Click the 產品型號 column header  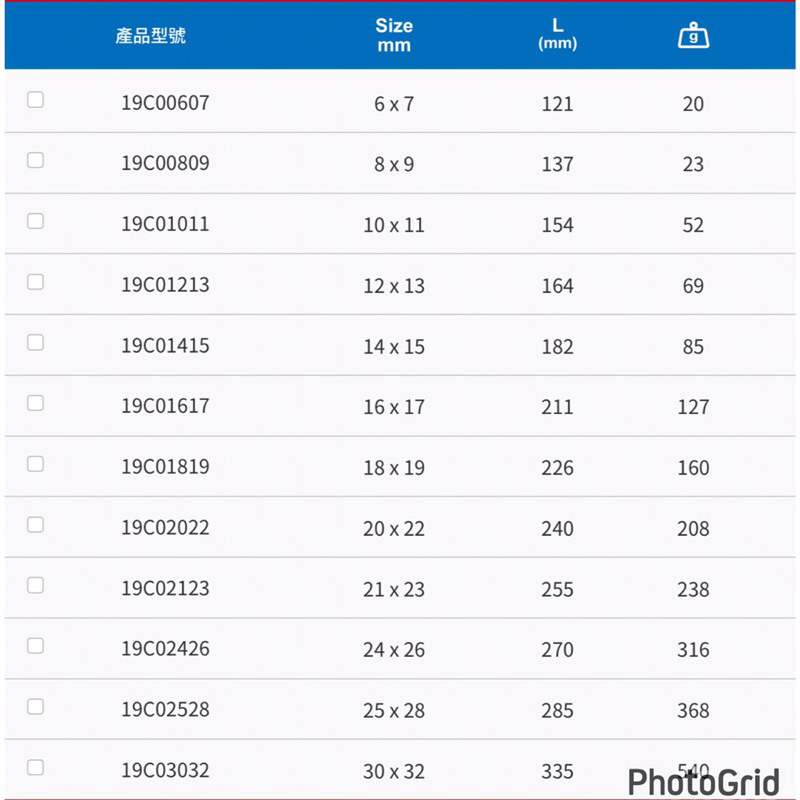click(x=151, y=36)
